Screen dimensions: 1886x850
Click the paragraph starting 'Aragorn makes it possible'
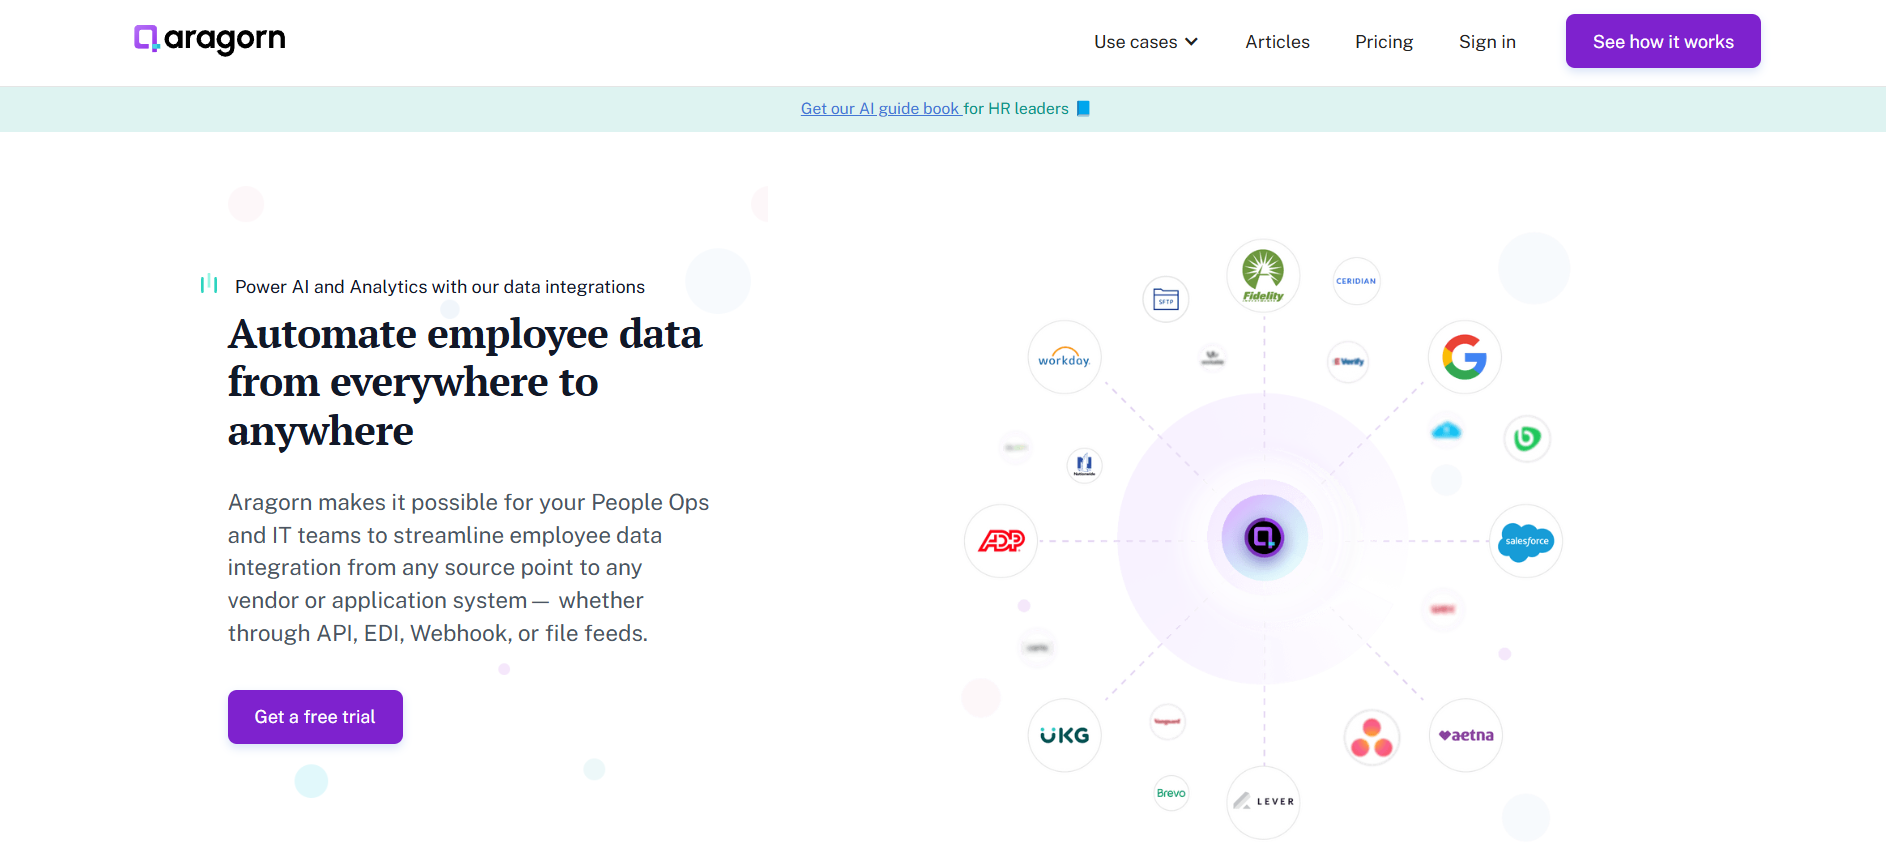468,567
